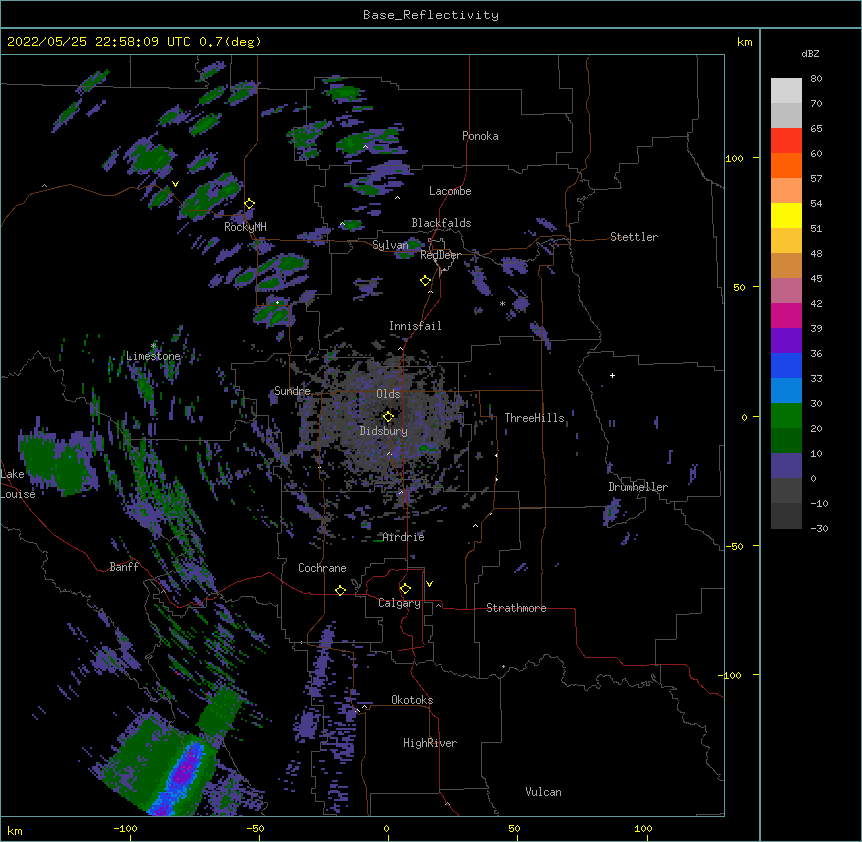The width and height of the screenshot is (862, 842).
Task: Click the yellow marker near Cochrane
Action: [340, 590]
